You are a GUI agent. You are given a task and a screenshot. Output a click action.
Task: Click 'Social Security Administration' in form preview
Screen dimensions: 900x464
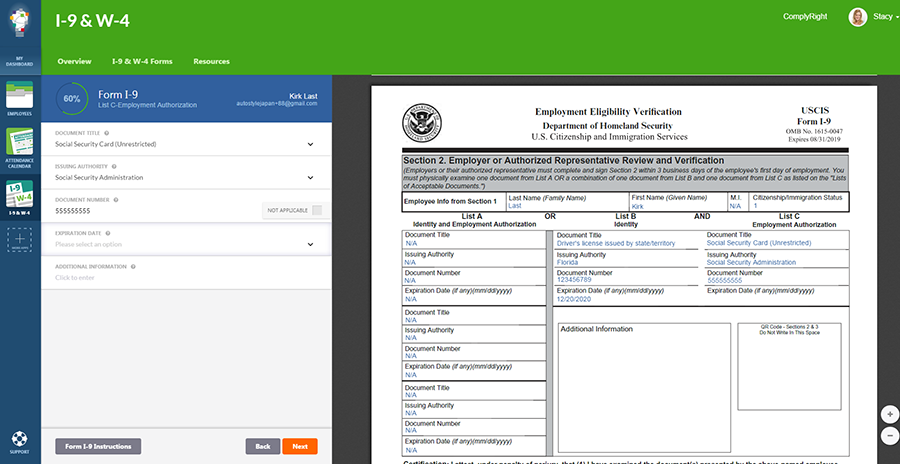pyautogui.click(x=751, y=262)
